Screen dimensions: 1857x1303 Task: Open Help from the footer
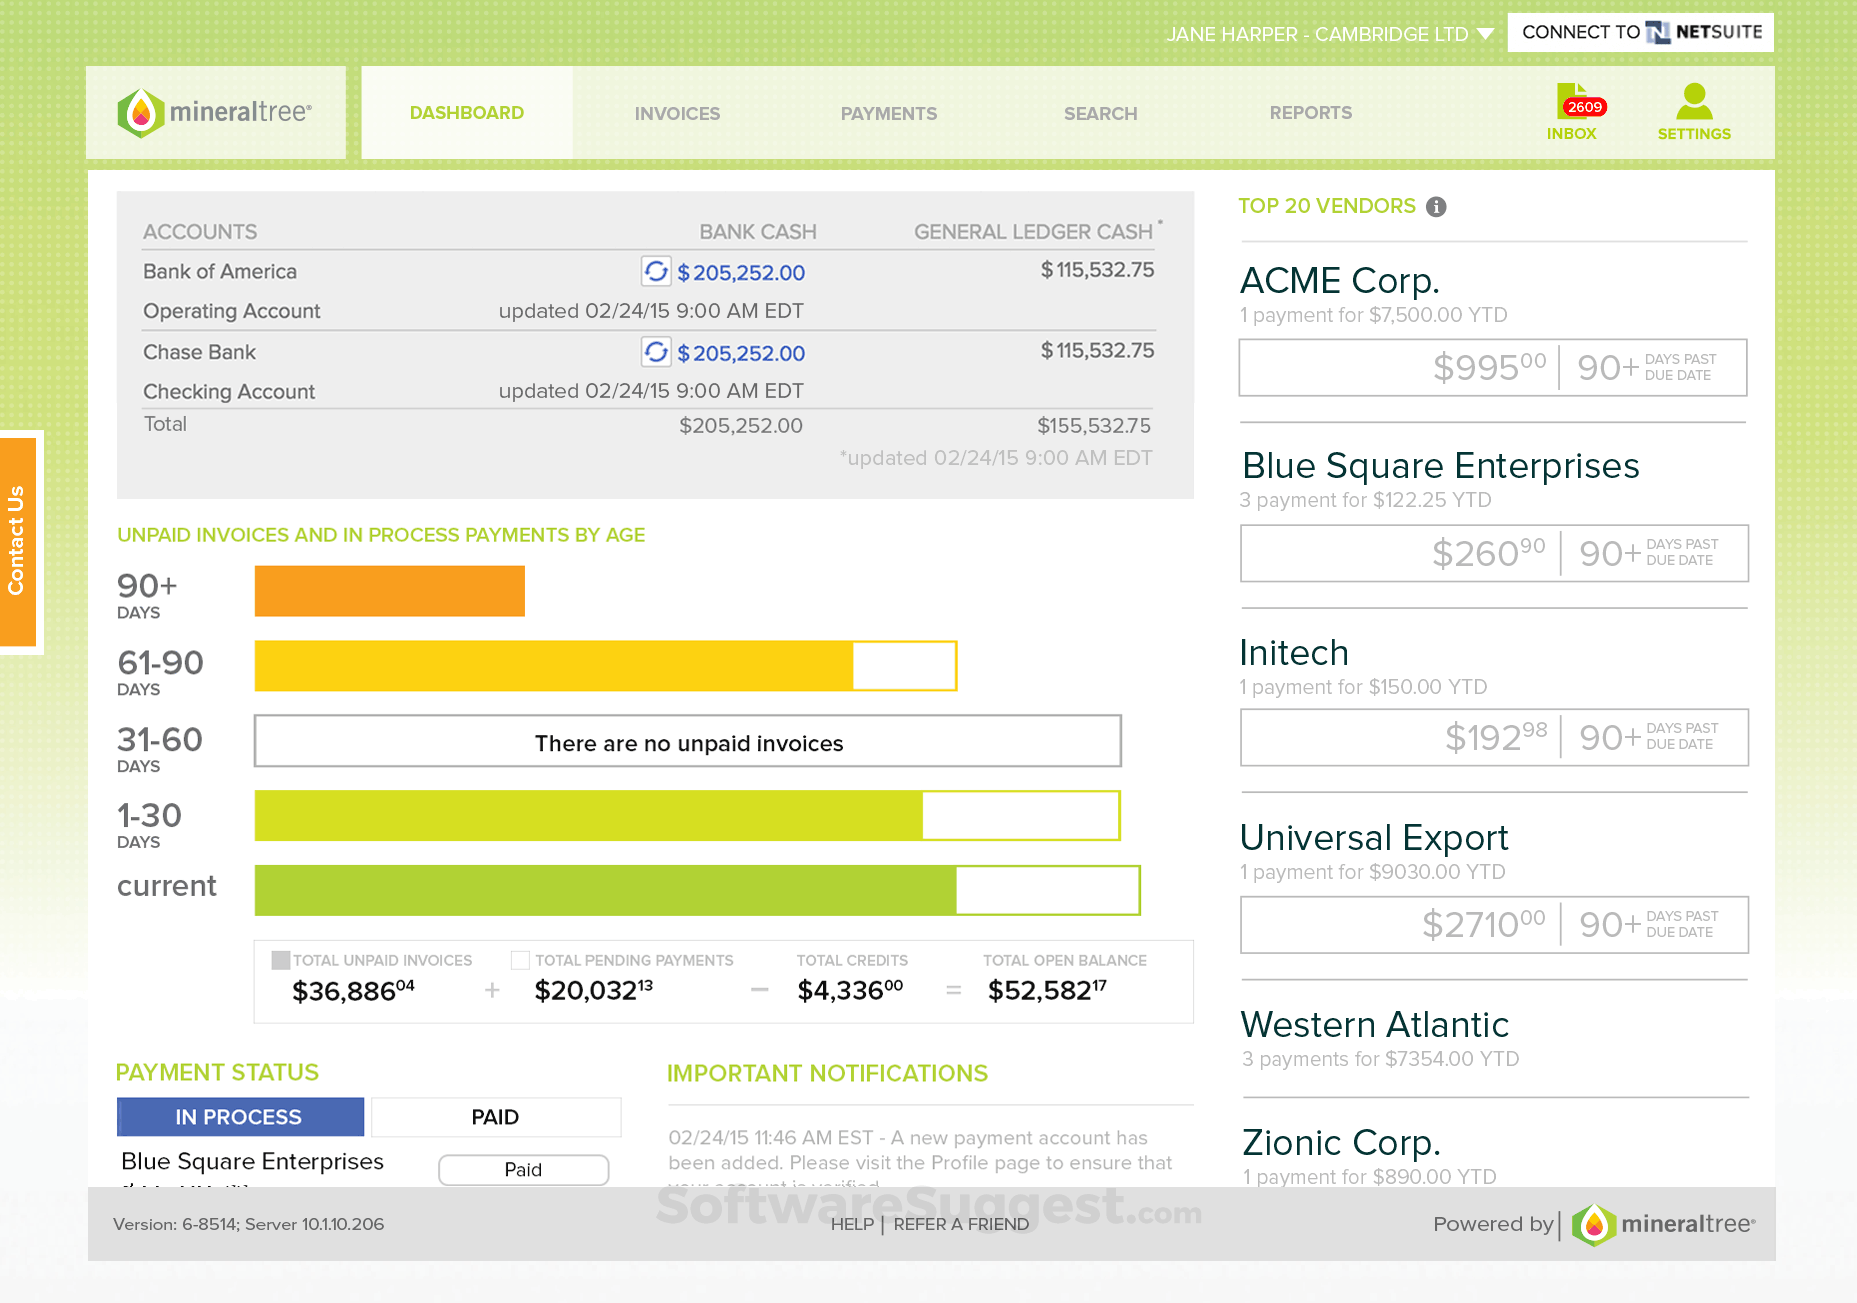tap(851, 1224)
